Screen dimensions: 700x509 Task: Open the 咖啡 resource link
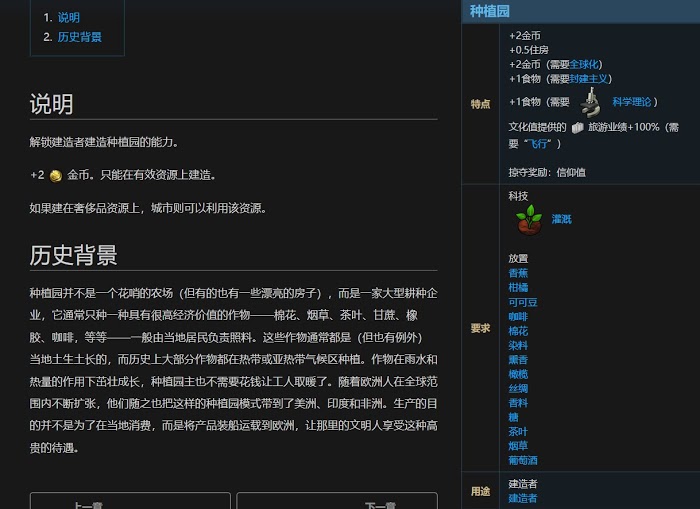518,317
